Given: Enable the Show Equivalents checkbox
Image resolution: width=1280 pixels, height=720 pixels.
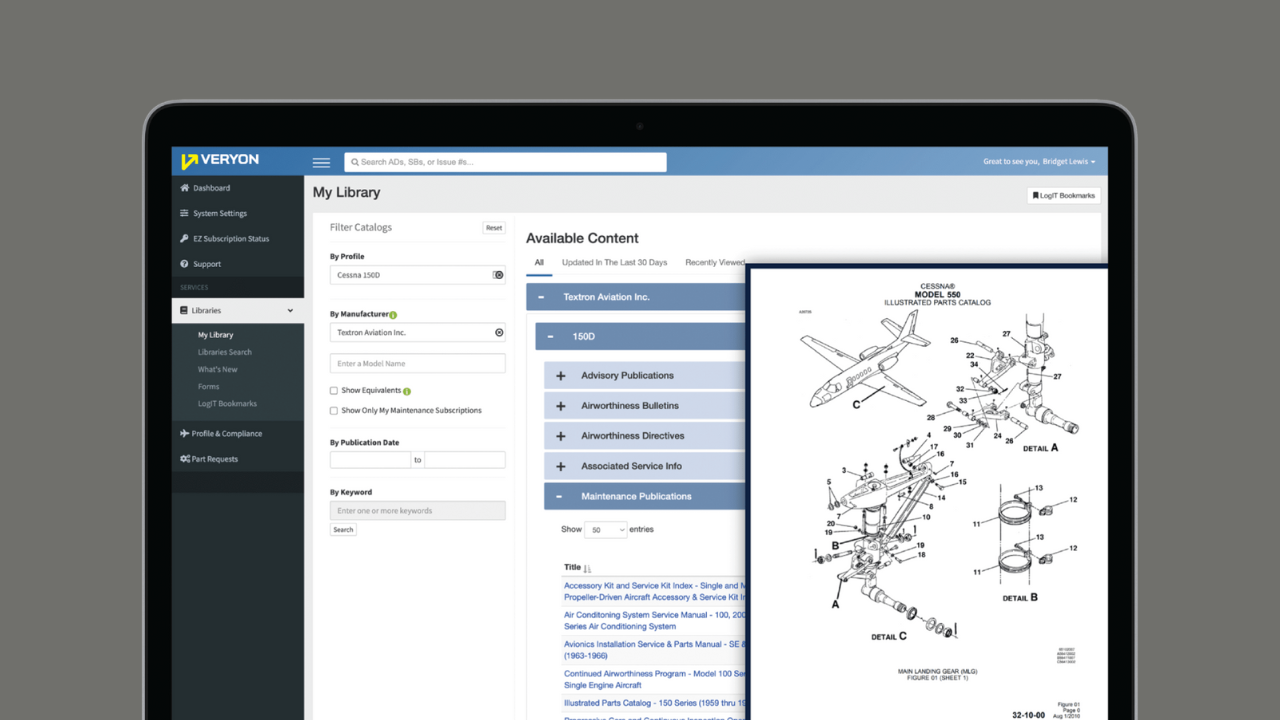Looking at the screenshot, I should point(334,391).
